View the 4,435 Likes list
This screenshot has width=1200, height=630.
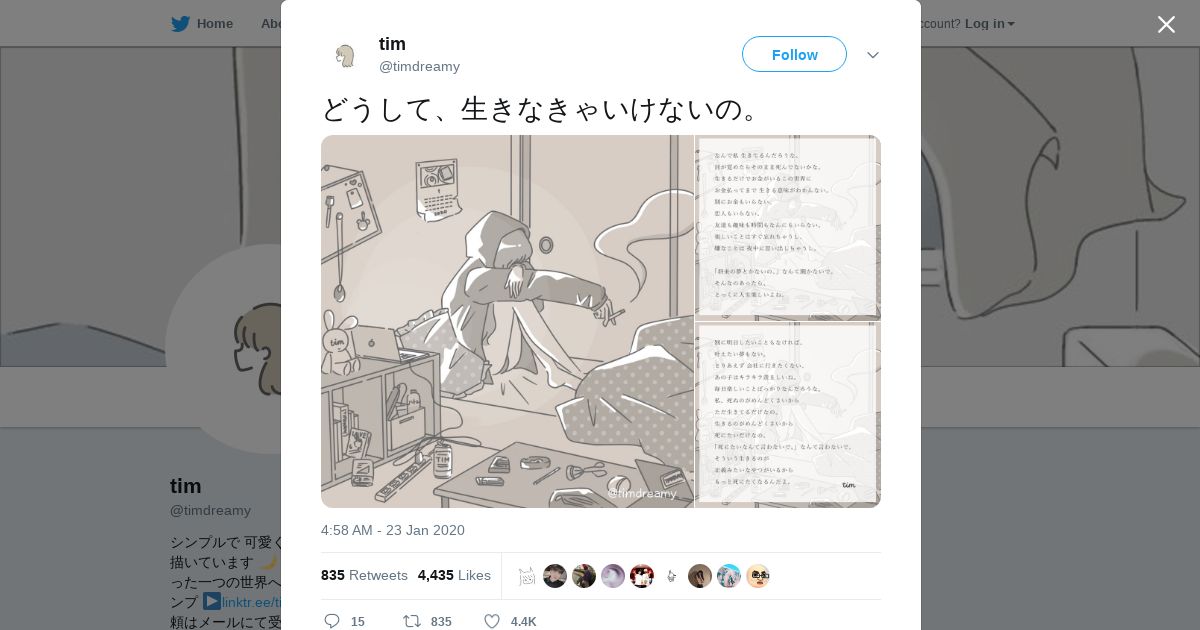[x=454, y=575]
